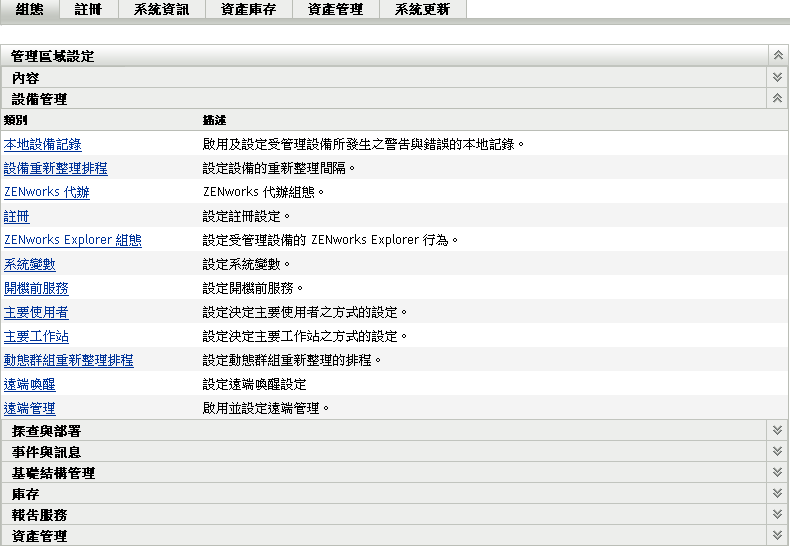Screen dimensions: 790x546
Task: Click the 庫存 section title
Action: (26, 495)
